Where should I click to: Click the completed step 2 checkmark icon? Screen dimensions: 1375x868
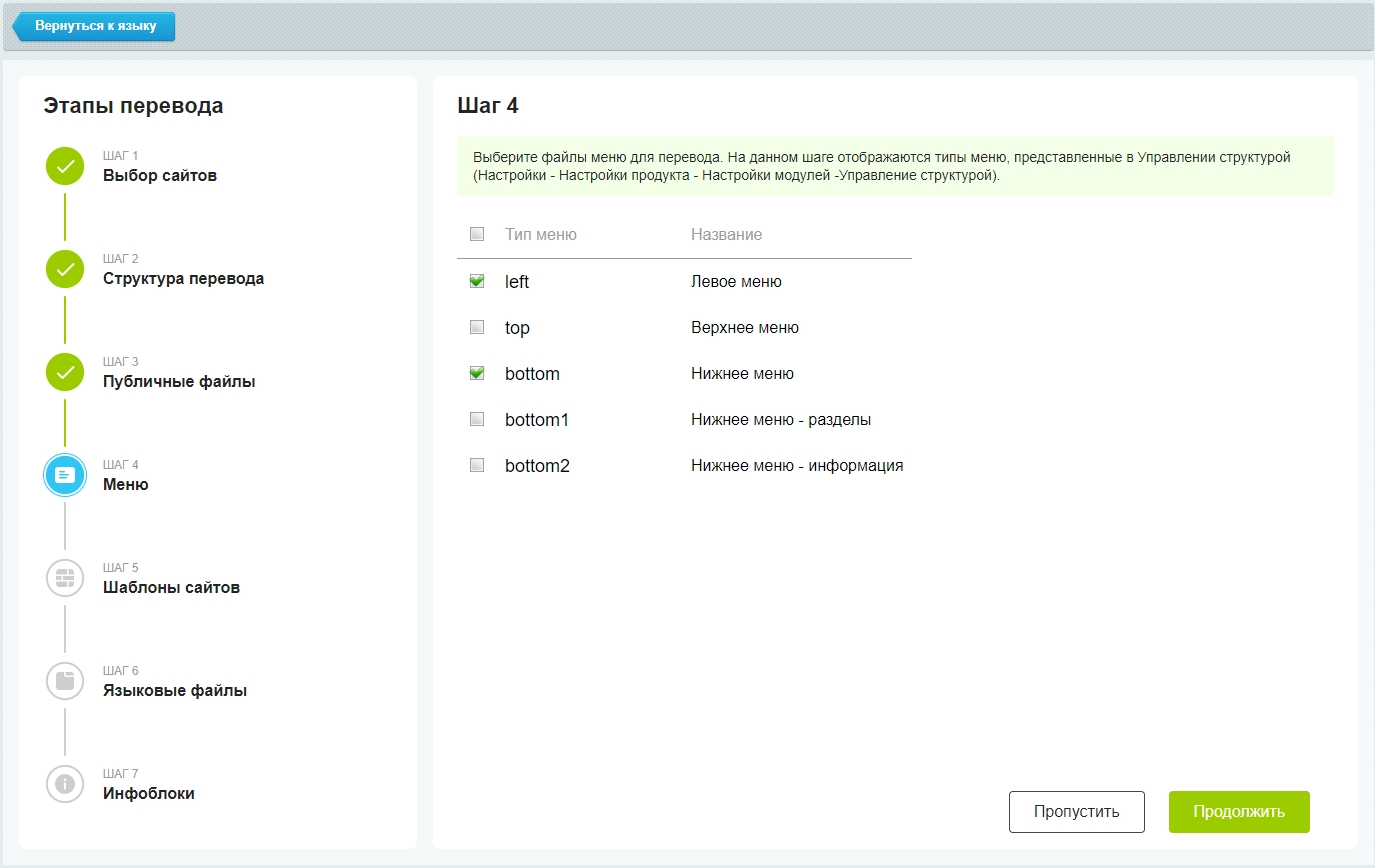(65, 269)
